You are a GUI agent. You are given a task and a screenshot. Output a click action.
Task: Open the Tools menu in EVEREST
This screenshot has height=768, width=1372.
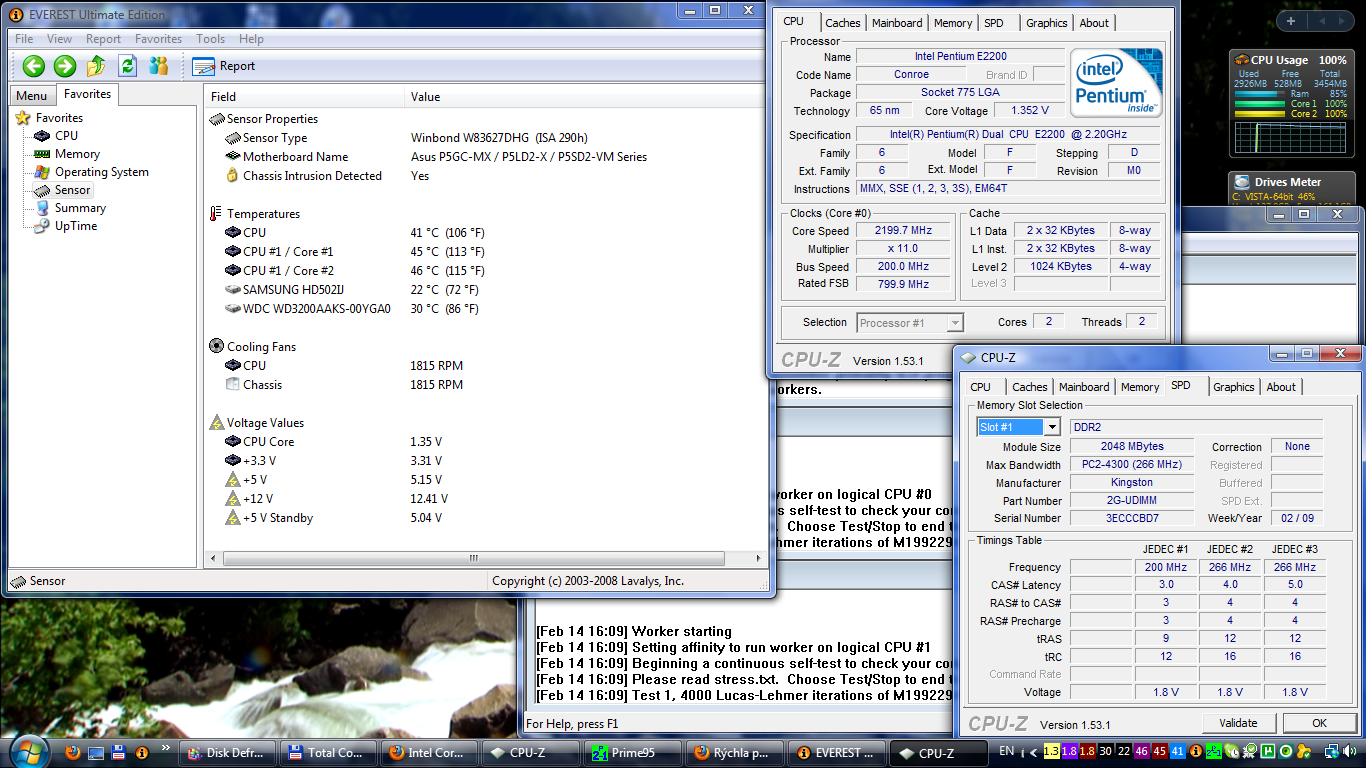point(210,39)
